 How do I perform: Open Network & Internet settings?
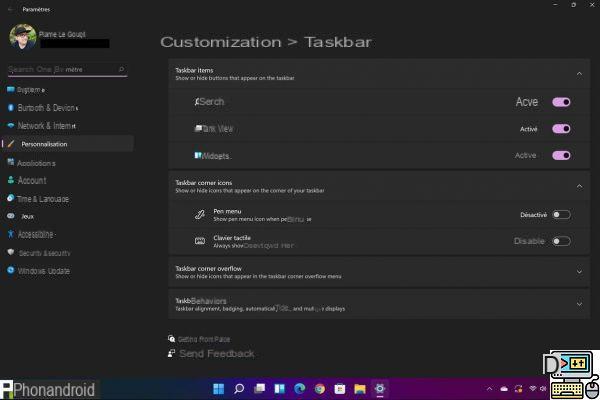point(67,126)
